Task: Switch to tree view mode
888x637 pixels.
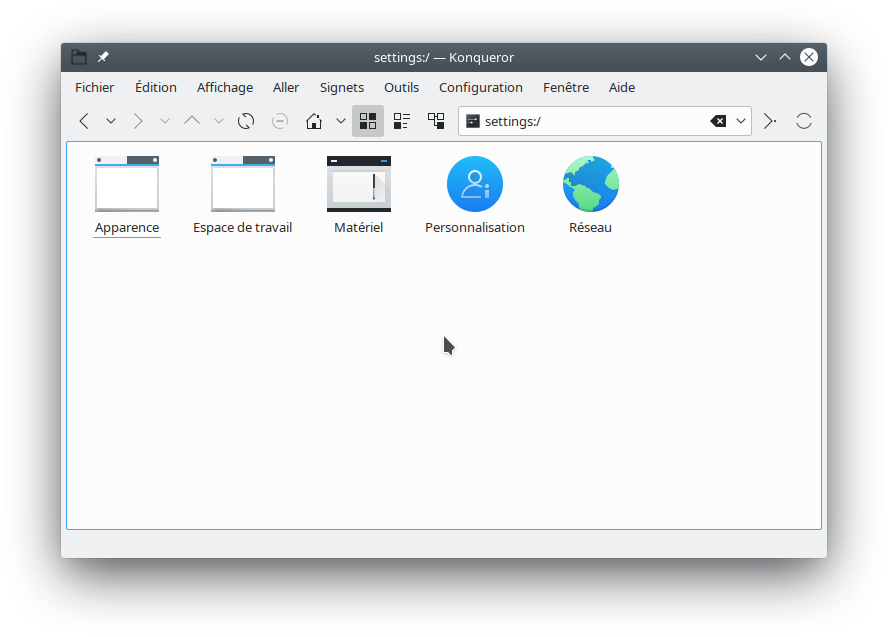Action: coord(436,121)
